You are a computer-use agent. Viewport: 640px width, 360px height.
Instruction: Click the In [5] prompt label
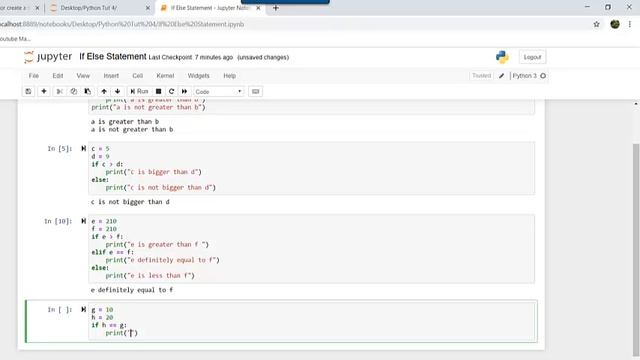[x=60, y=149]
